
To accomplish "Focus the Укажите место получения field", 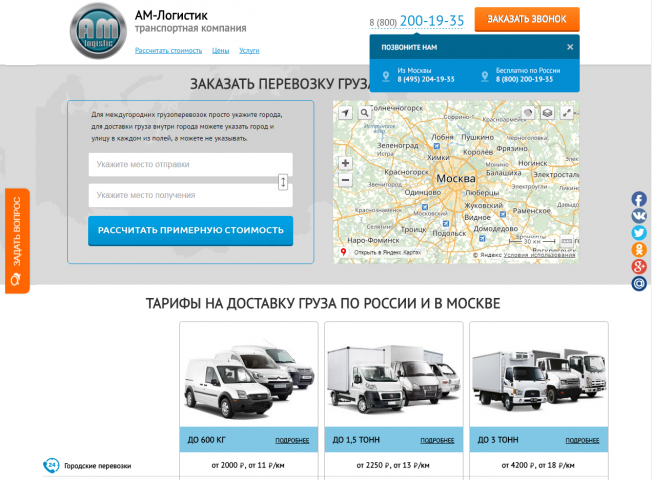I will [190, 195].
